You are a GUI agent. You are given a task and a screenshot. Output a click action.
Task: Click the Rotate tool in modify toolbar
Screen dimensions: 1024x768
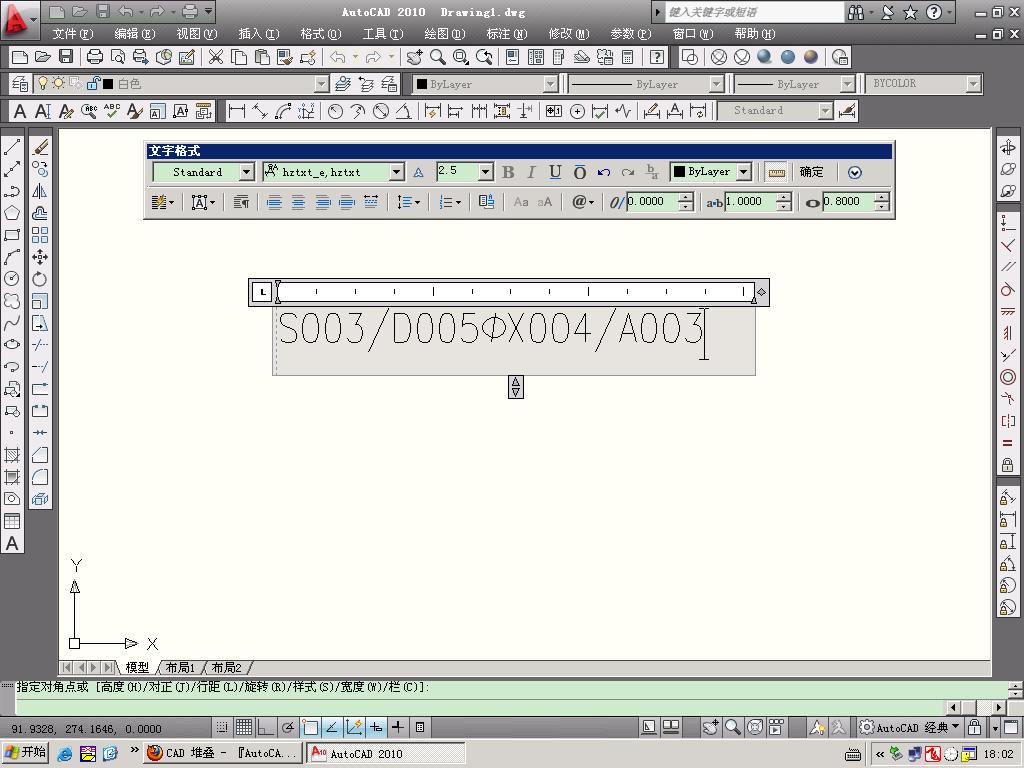click(40, 279)
